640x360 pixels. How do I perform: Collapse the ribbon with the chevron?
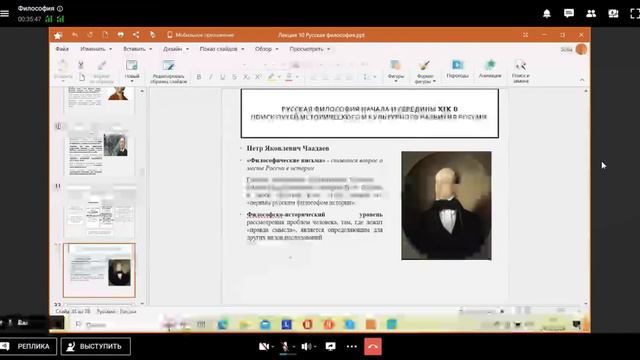582,80
